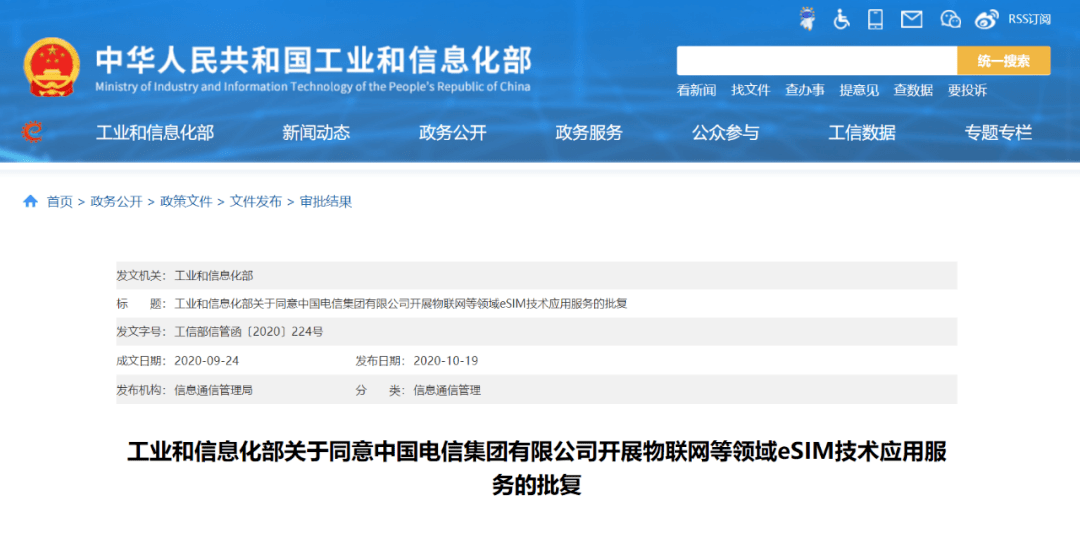Viewport: 1080px width, 555px height.
Task: Click the home icon in breadcrumb
Action: point(30,201)
